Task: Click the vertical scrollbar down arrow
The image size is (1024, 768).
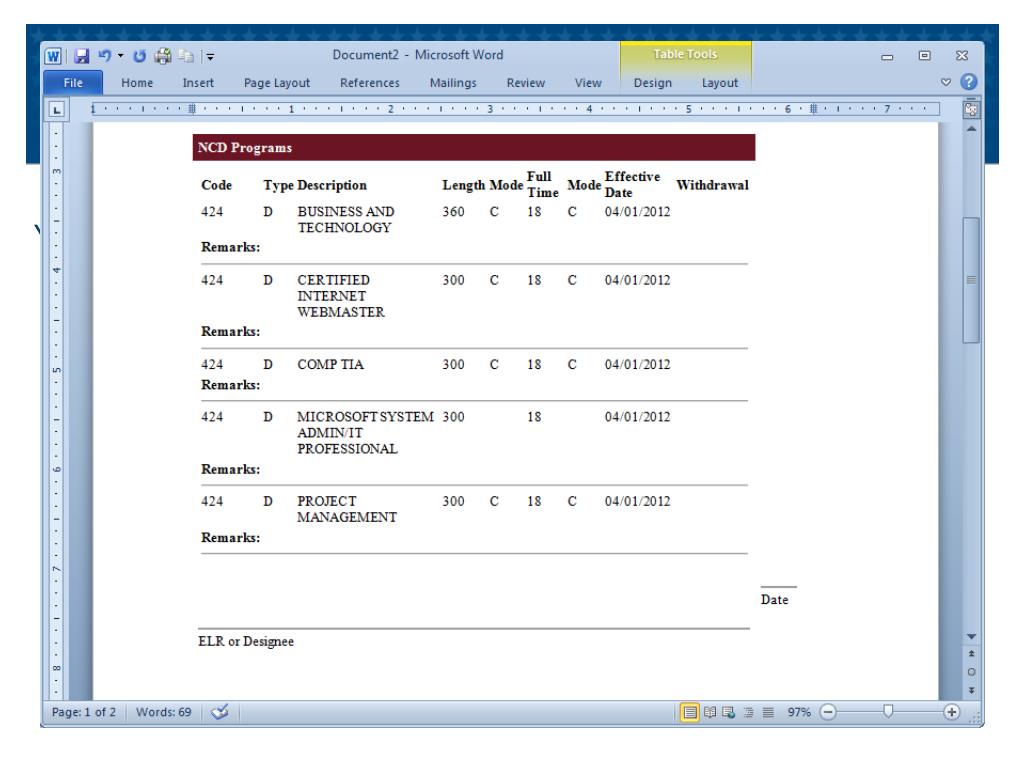Action: [x=971, y=636]
